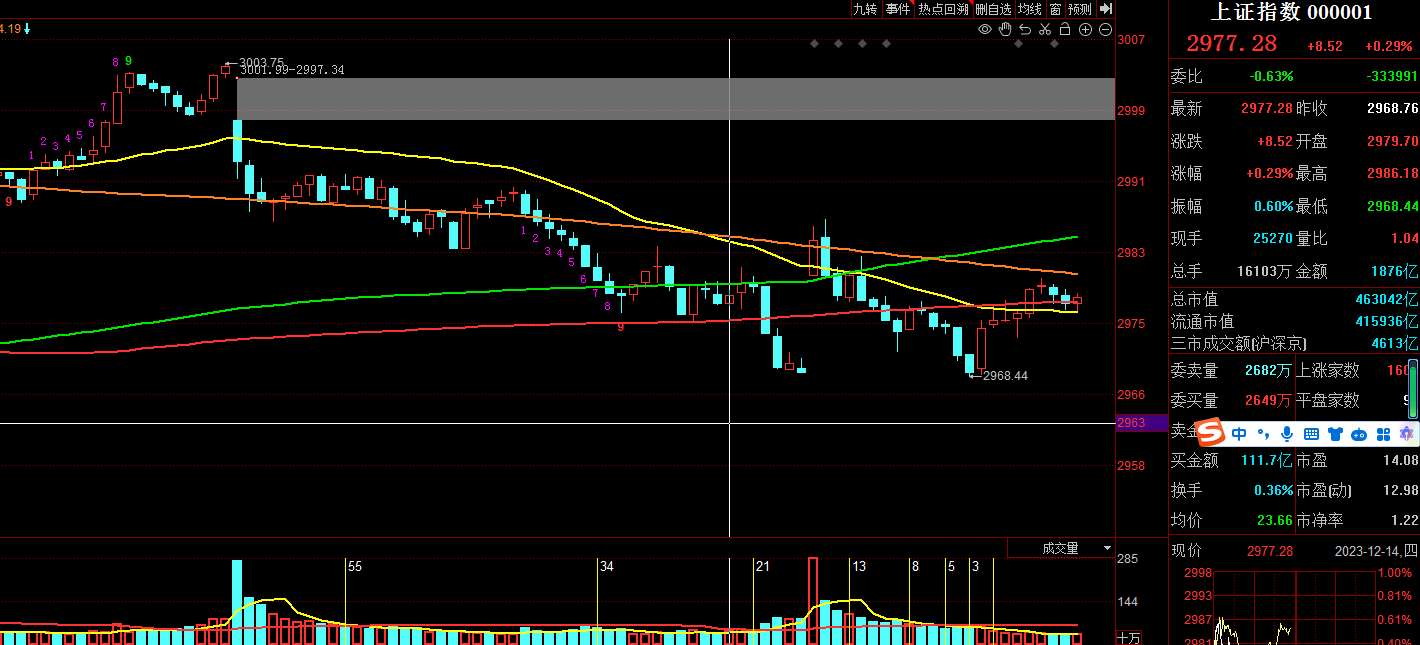The image size is (1420, 645).
Task: Click the Sogou input method logo
Action: coord(1211,433)
